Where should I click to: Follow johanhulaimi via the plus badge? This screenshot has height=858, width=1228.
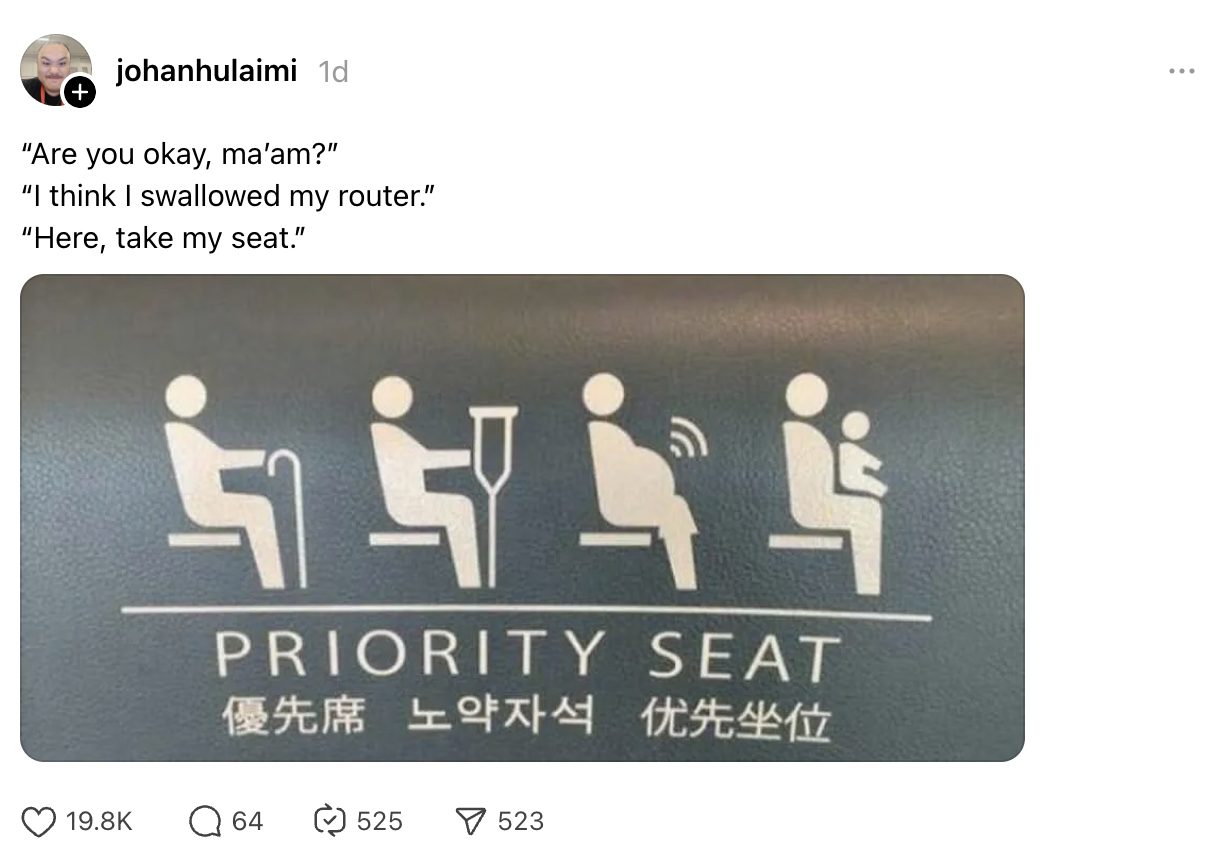tap(80, 93)
